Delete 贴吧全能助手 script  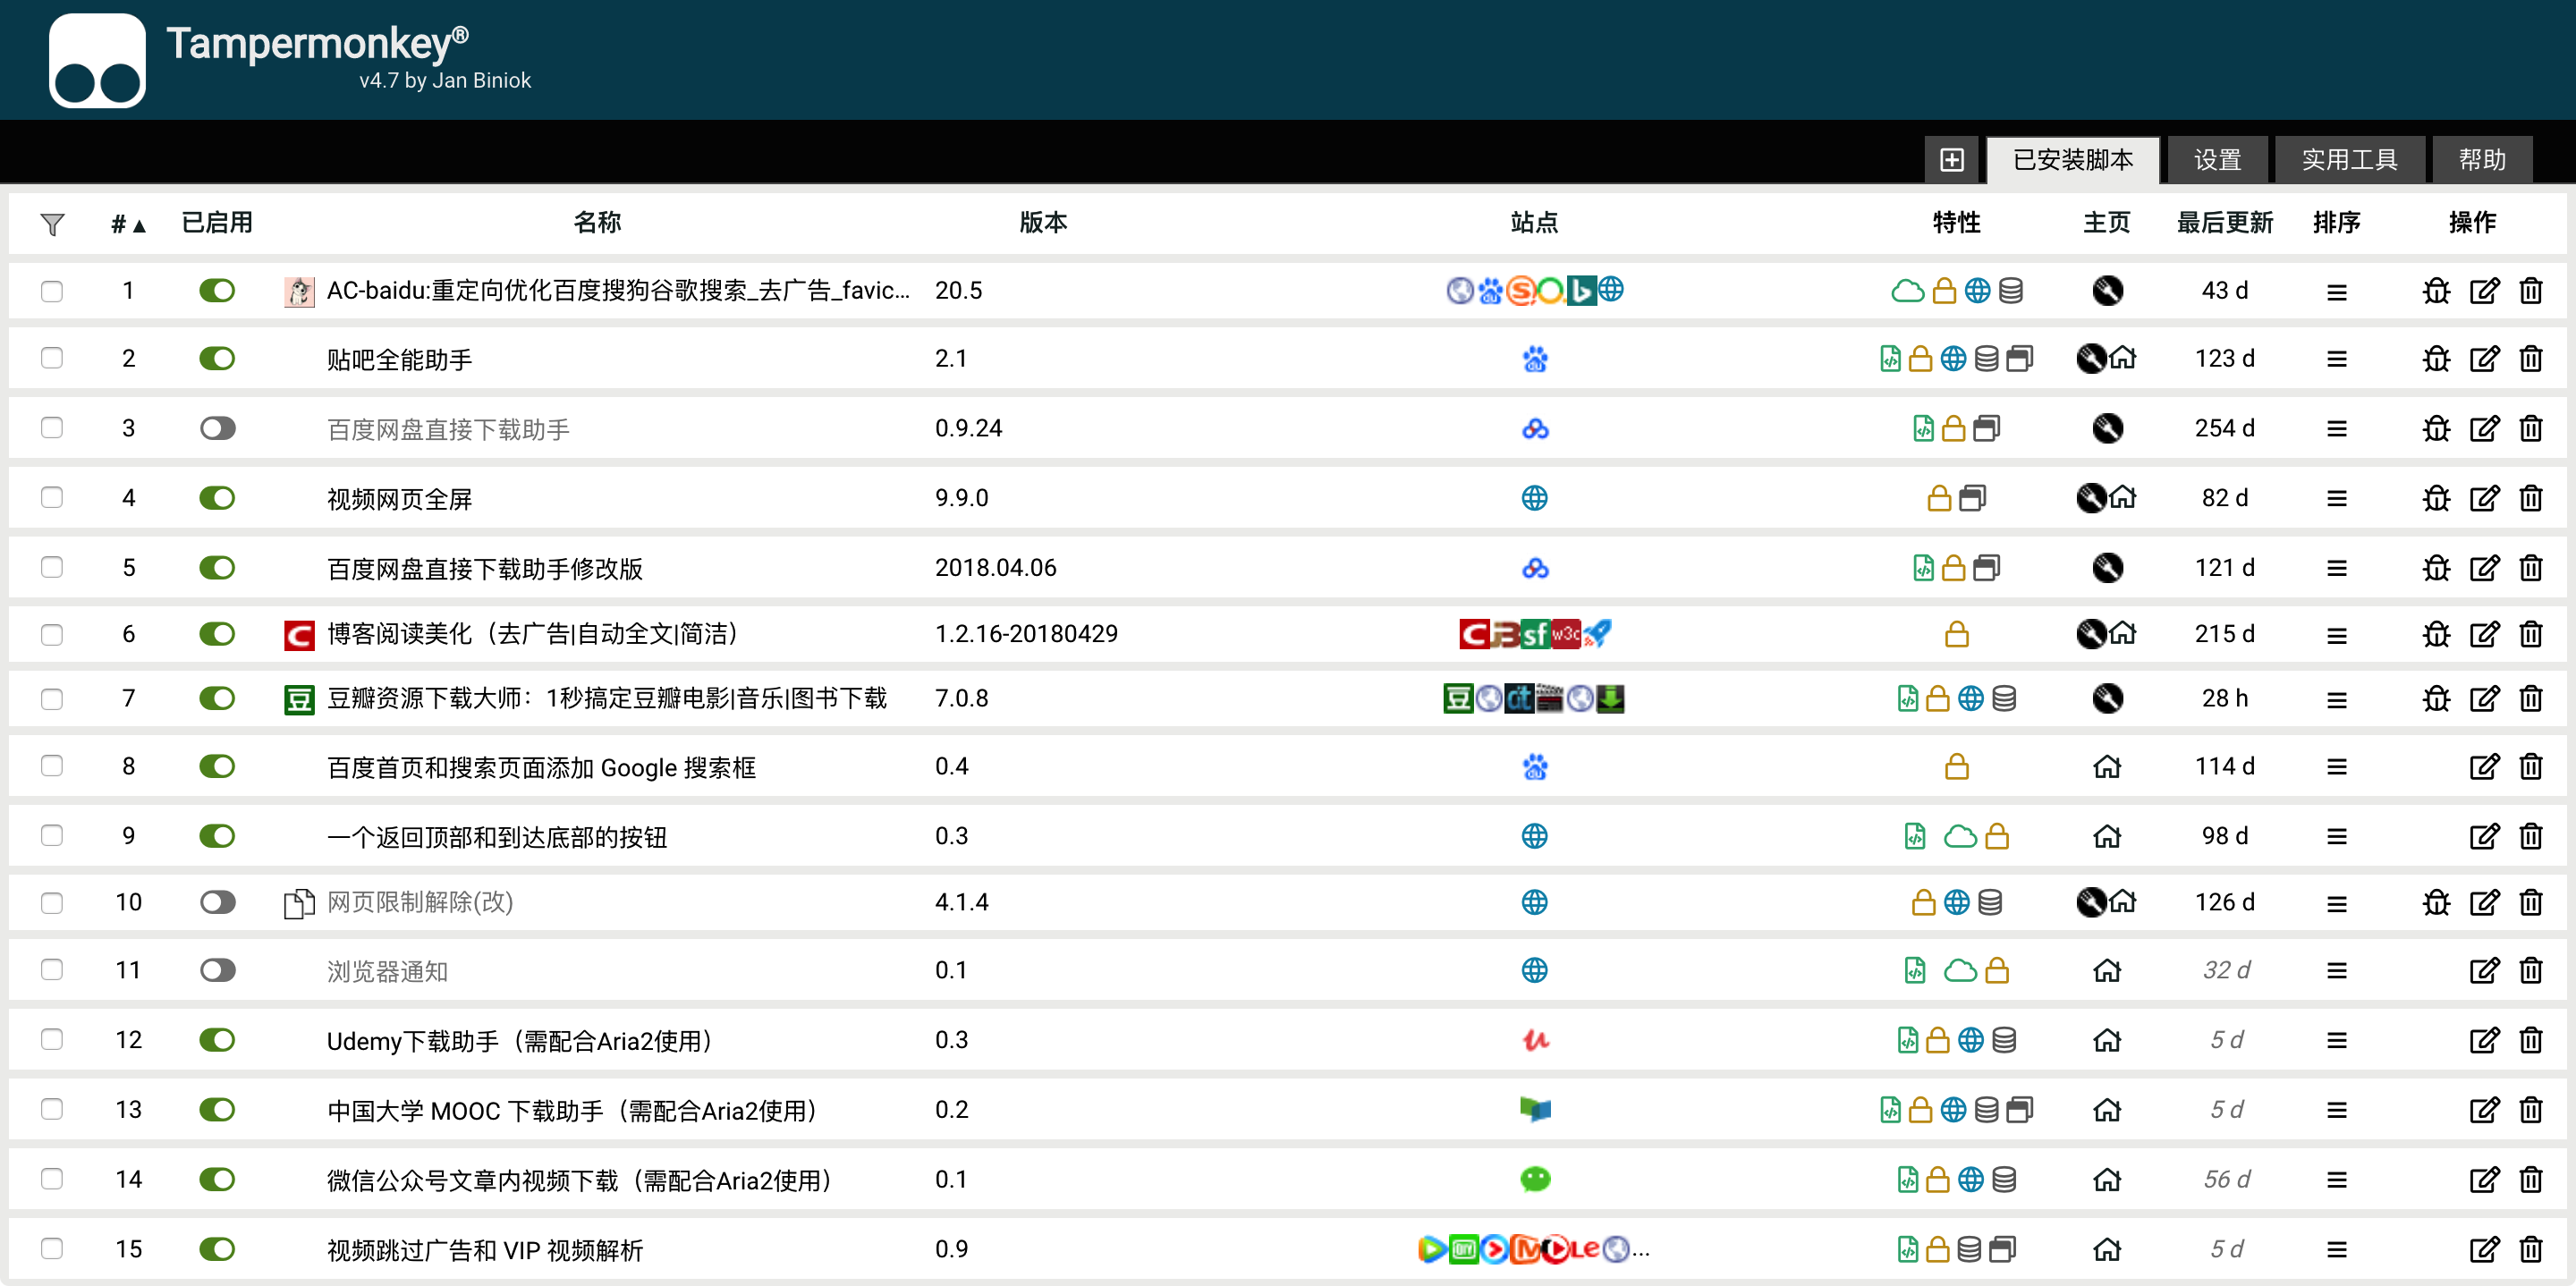coord(2531,358)
